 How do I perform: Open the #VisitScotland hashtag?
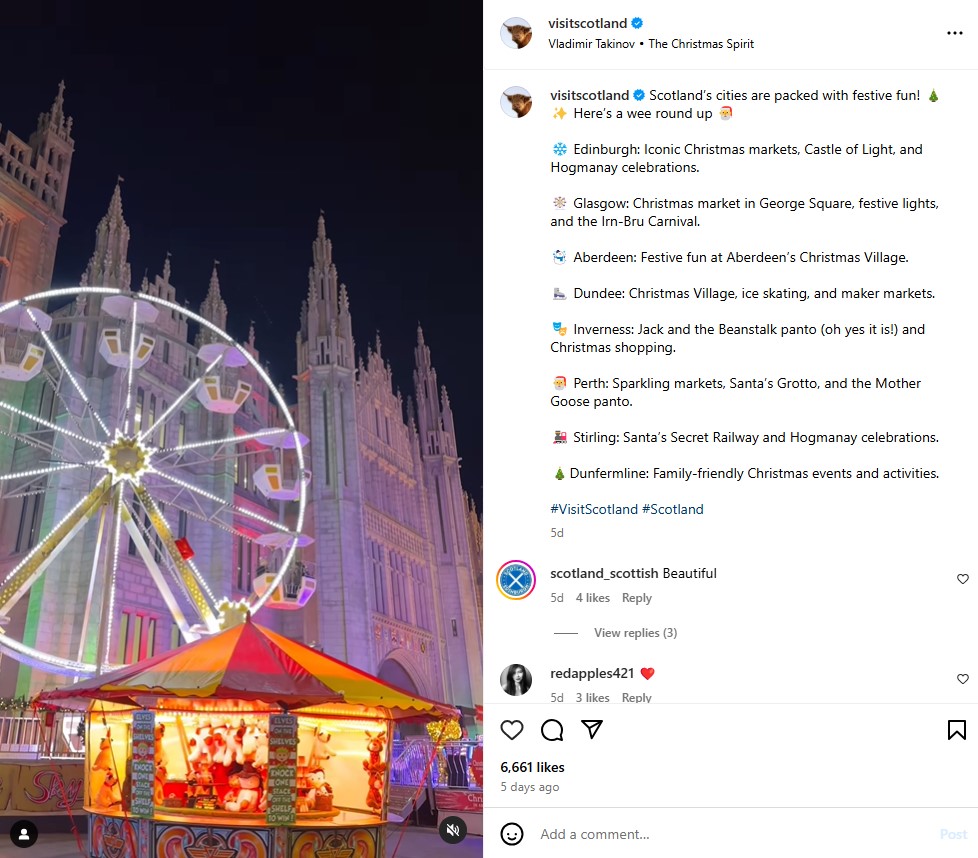pos(594,509)
